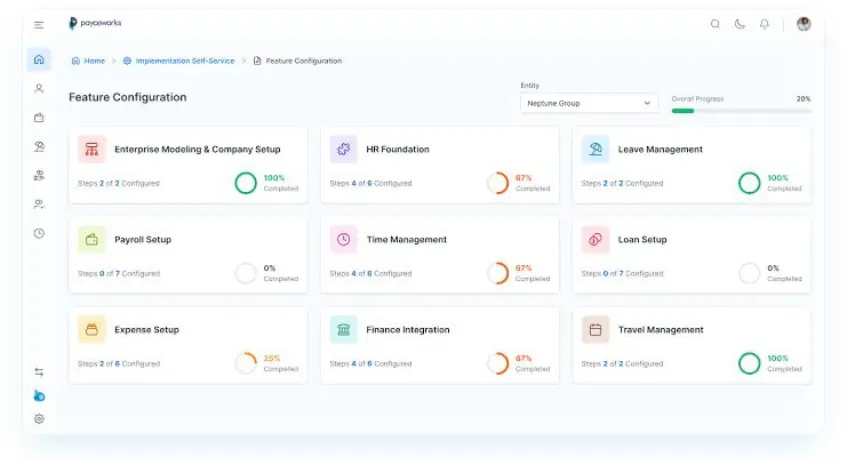This screenshot has height=460, width=847.
Task: Click Loan Setup 0% progress ring
Action: pyautogui.click(x=749, y=273)
